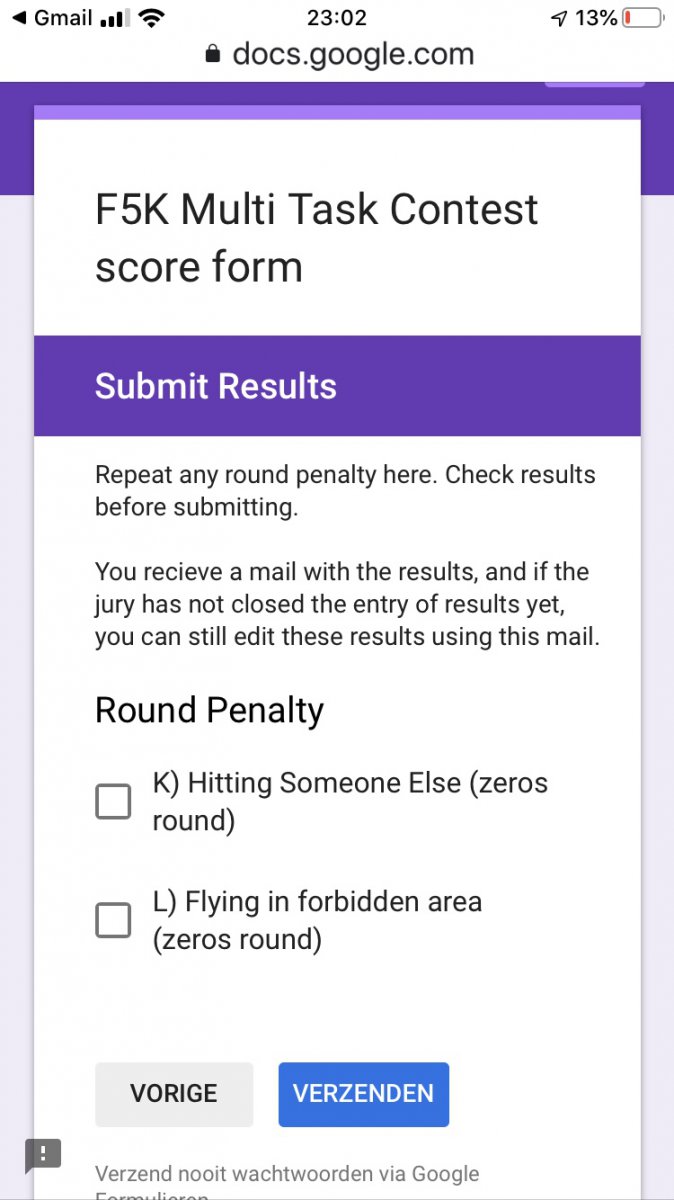674x1200 pixels.
Task: Tap the cellular signal bars icon
Action: coord(116,18)
